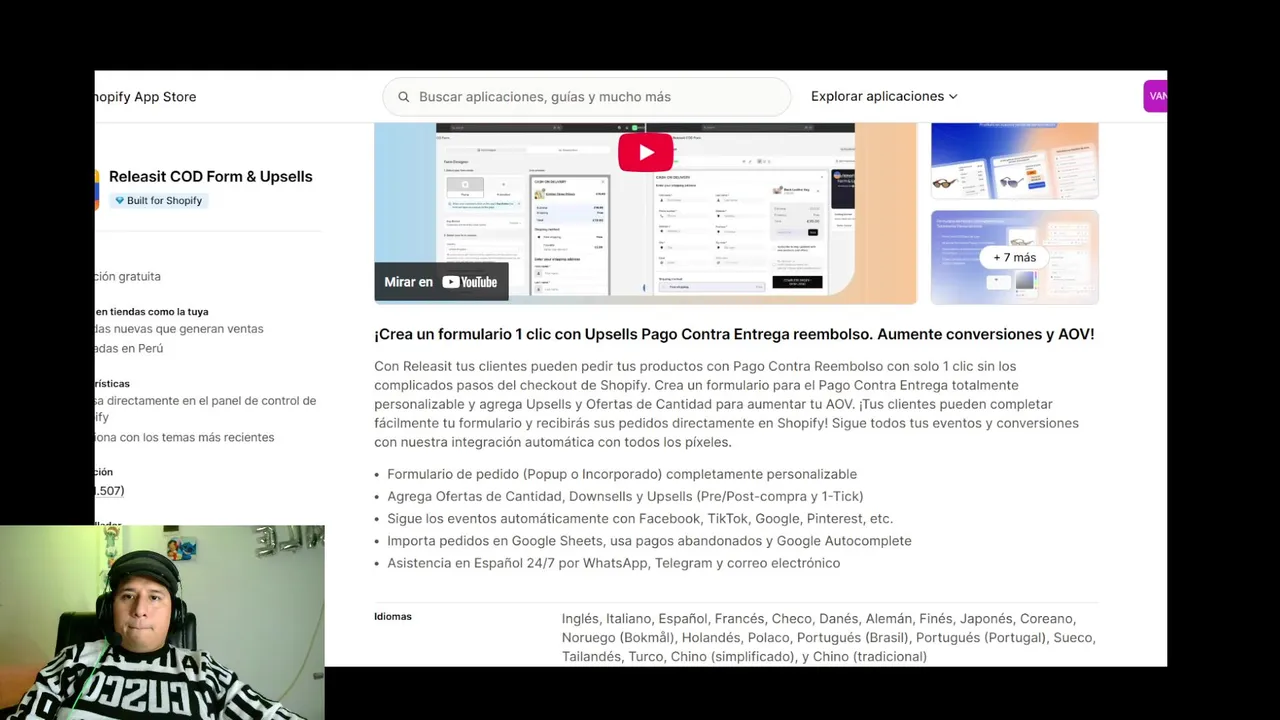
Task: Focus the Buscar aplicaciones search field
Action: point(587,97)
